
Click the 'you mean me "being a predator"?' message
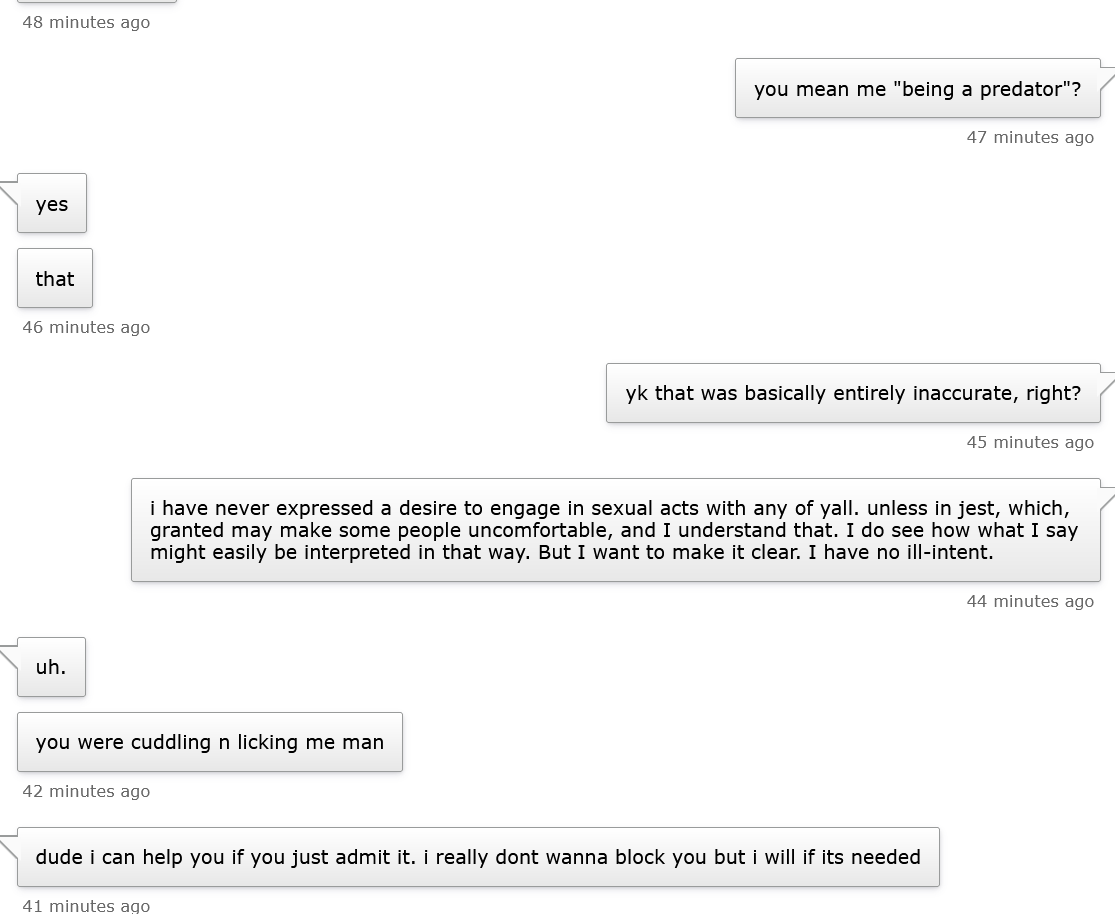click(917, 89)
